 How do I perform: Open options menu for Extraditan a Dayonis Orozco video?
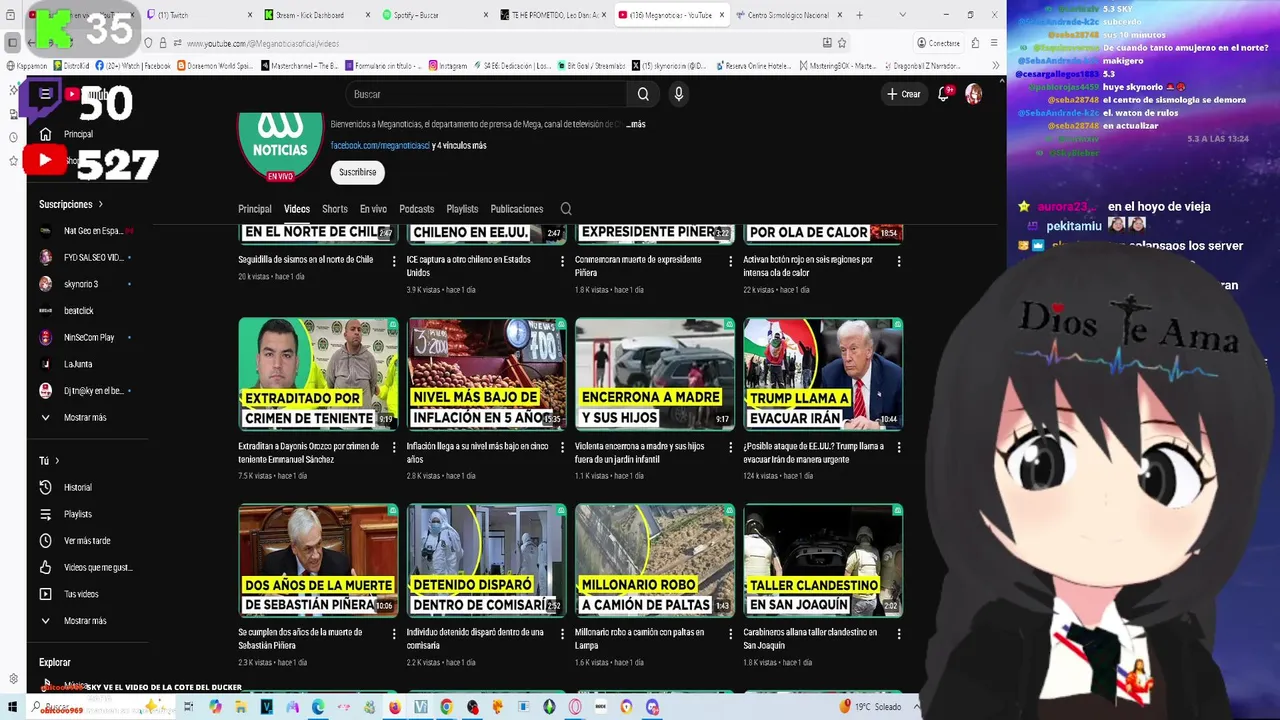click(x=393, y=447)
